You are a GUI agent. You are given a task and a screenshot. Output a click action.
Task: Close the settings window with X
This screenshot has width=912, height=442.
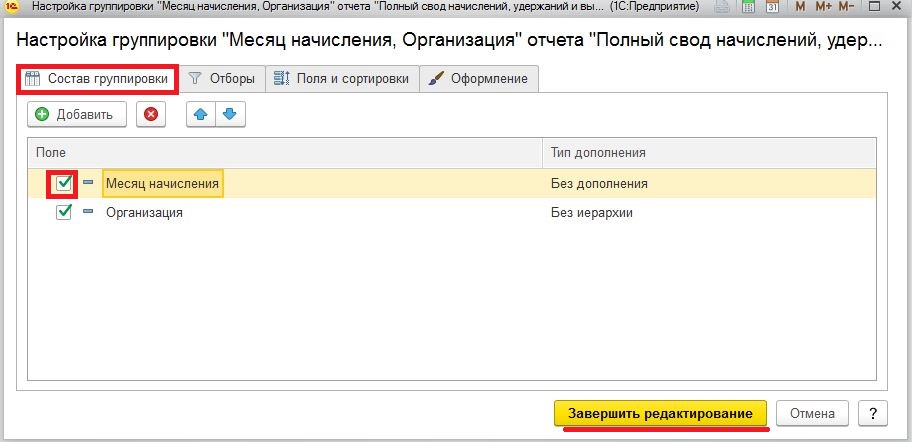tap(897, 8)
